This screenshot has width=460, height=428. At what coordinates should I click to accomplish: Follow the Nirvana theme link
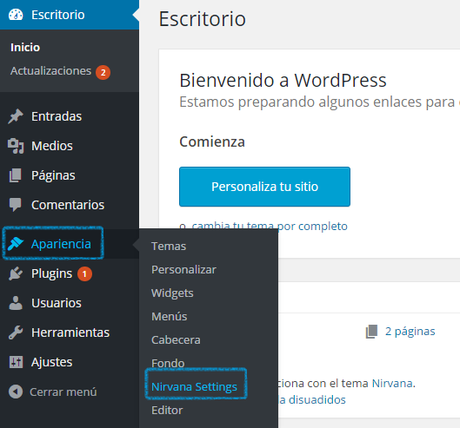click(392, 383)
